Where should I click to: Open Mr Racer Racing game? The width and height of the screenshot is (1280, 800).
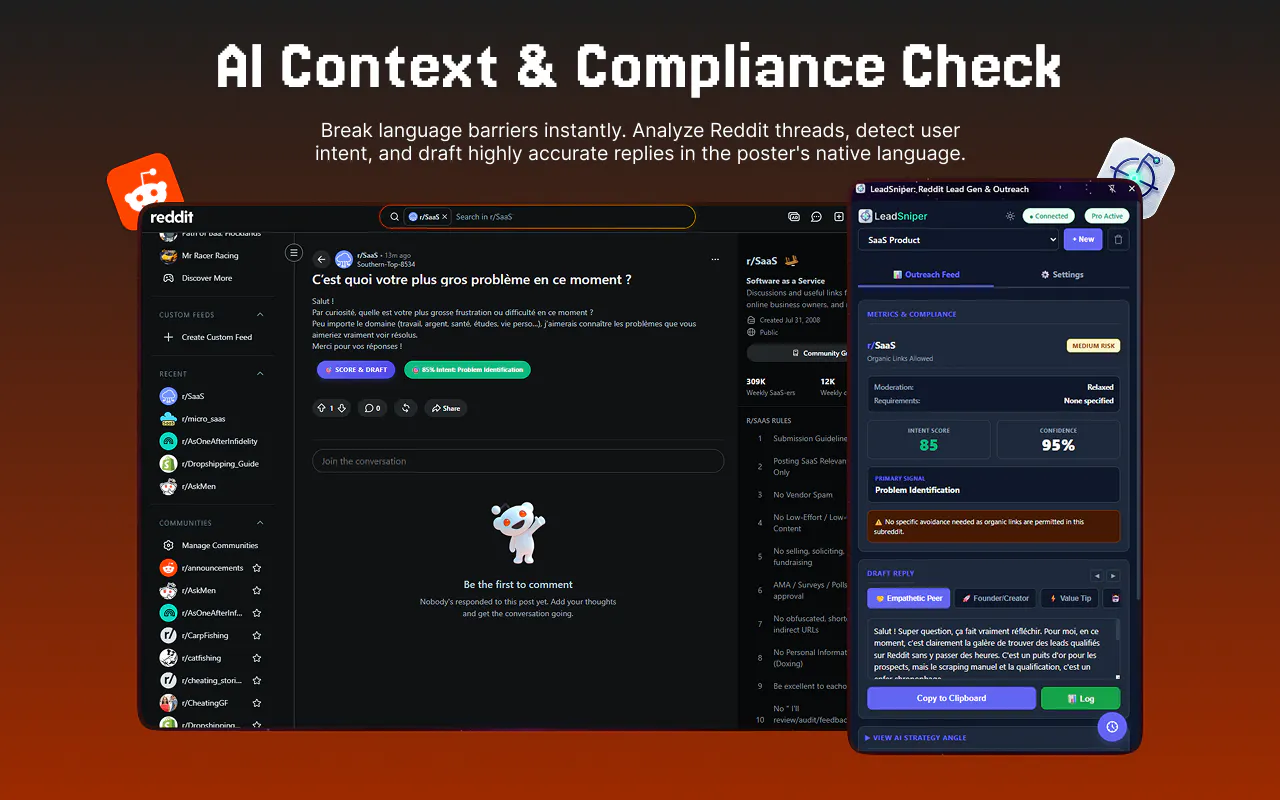(x=210, y=256)
